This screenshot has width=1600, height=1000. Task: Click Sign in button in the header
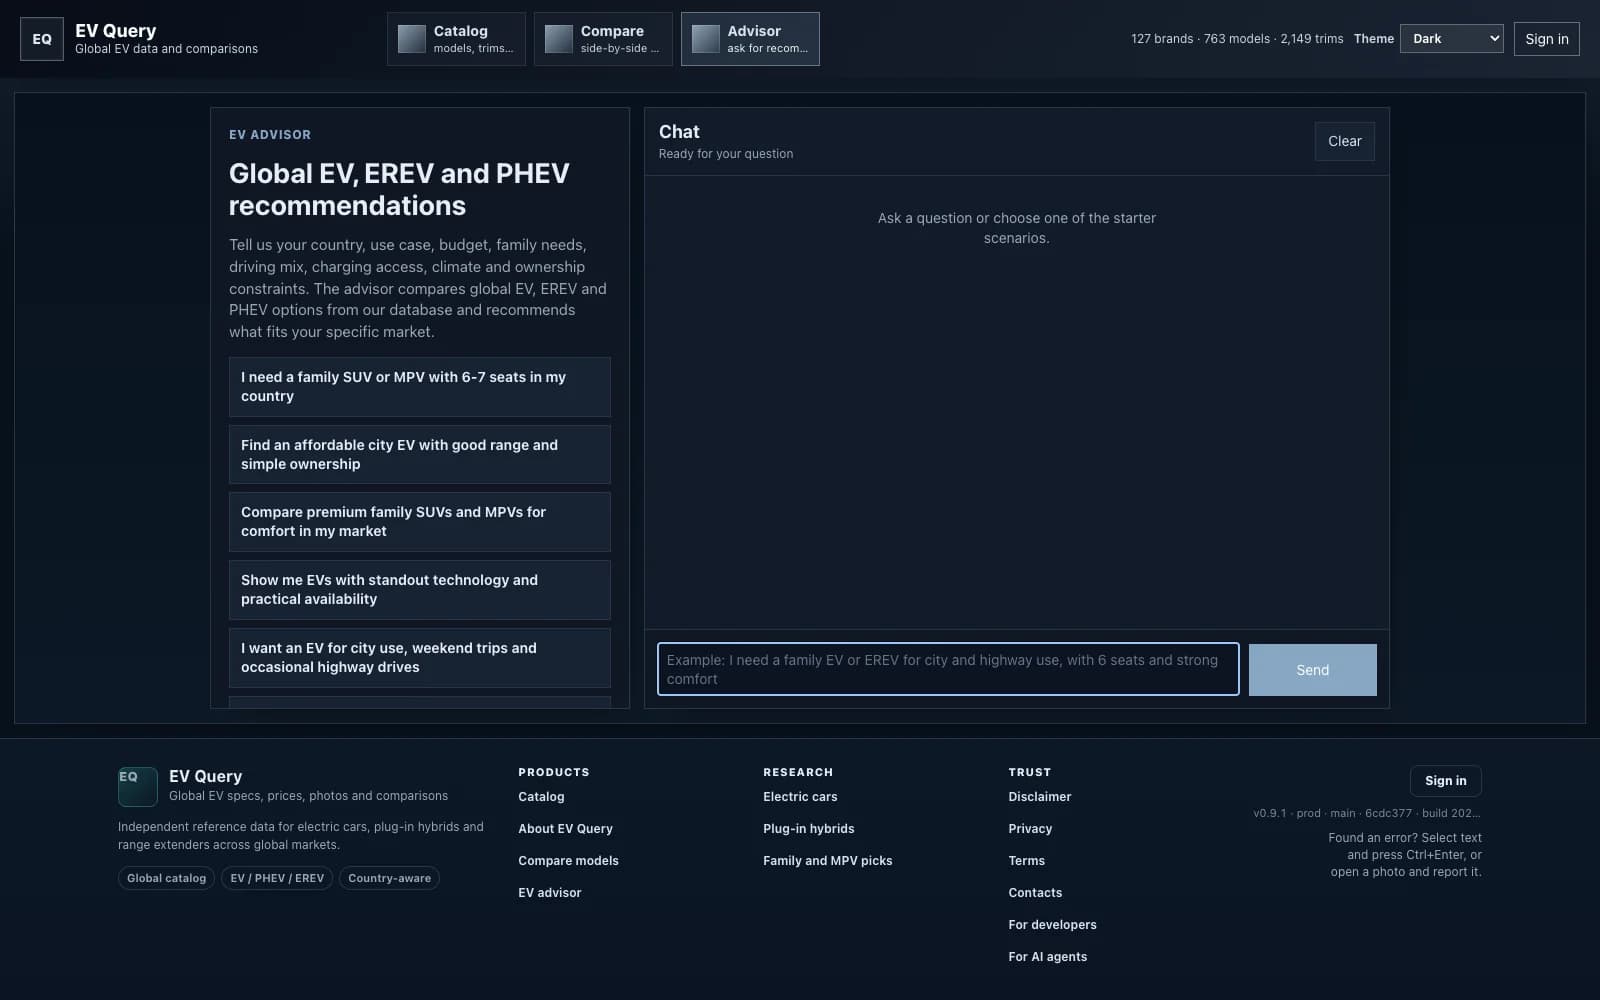click(1547, 39)
